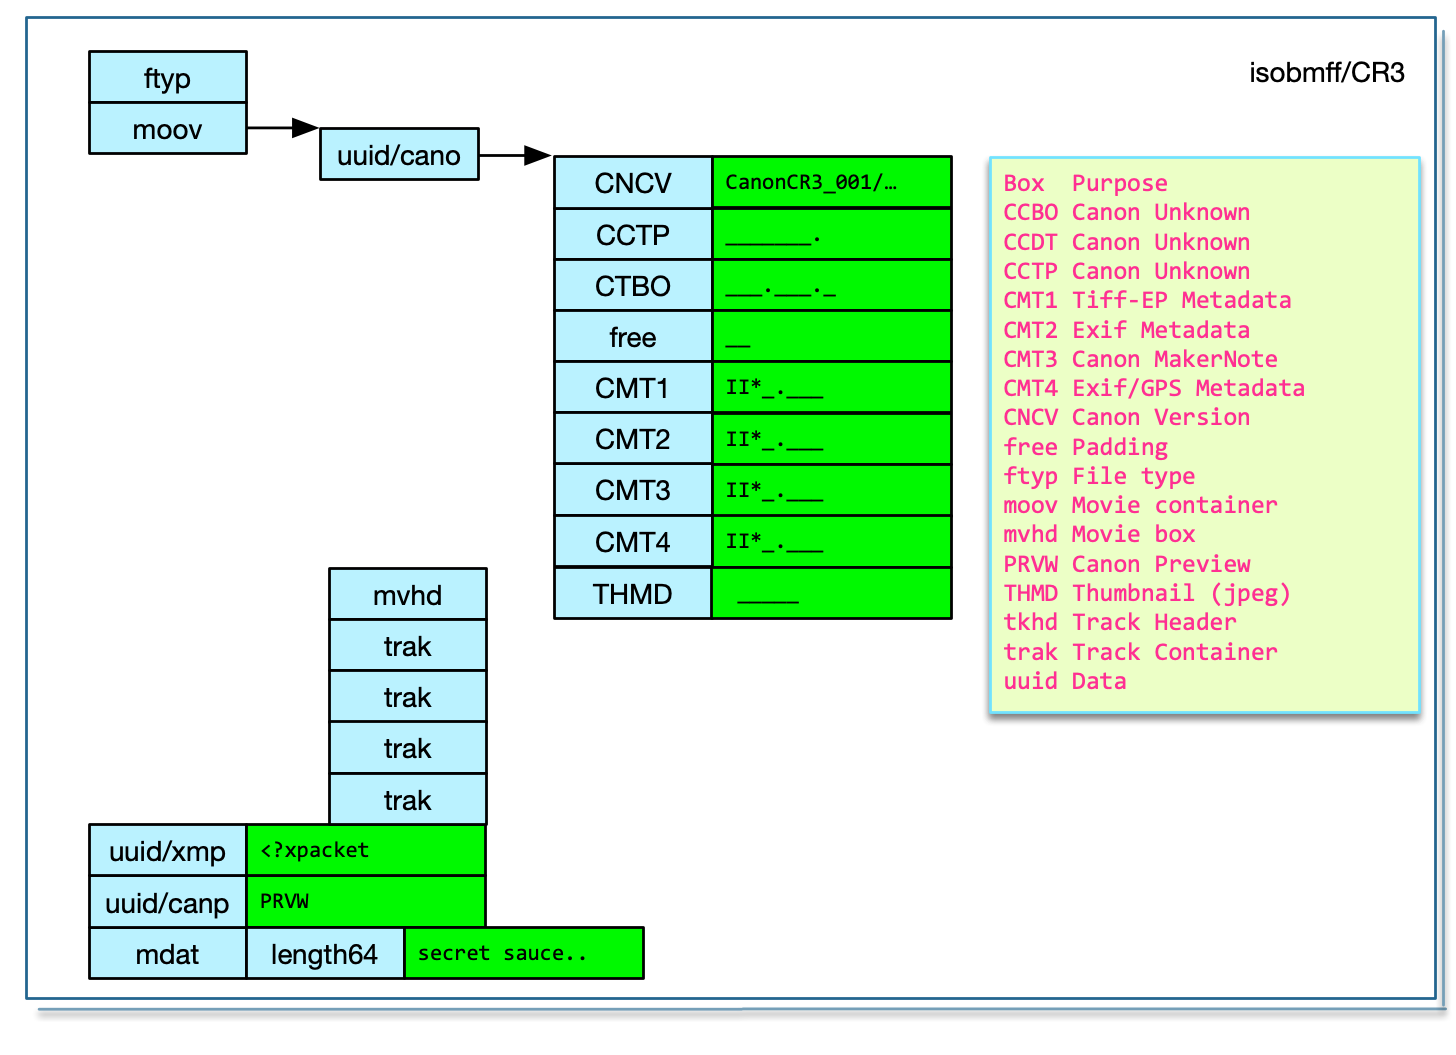The height and width of the screenshot is (1055, 1456).
Task: Select the mvhd box
Action: coord(407,595)
